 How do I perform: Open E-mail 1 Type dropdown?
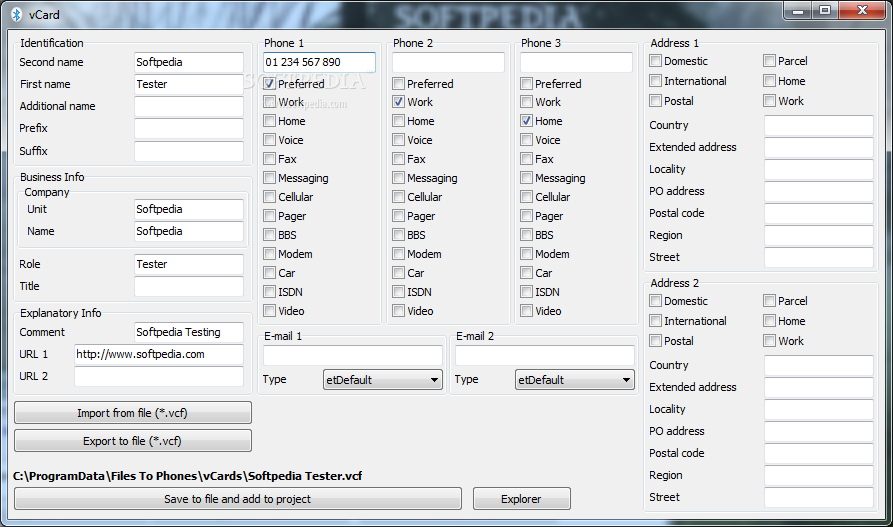(x=383, y=379)
